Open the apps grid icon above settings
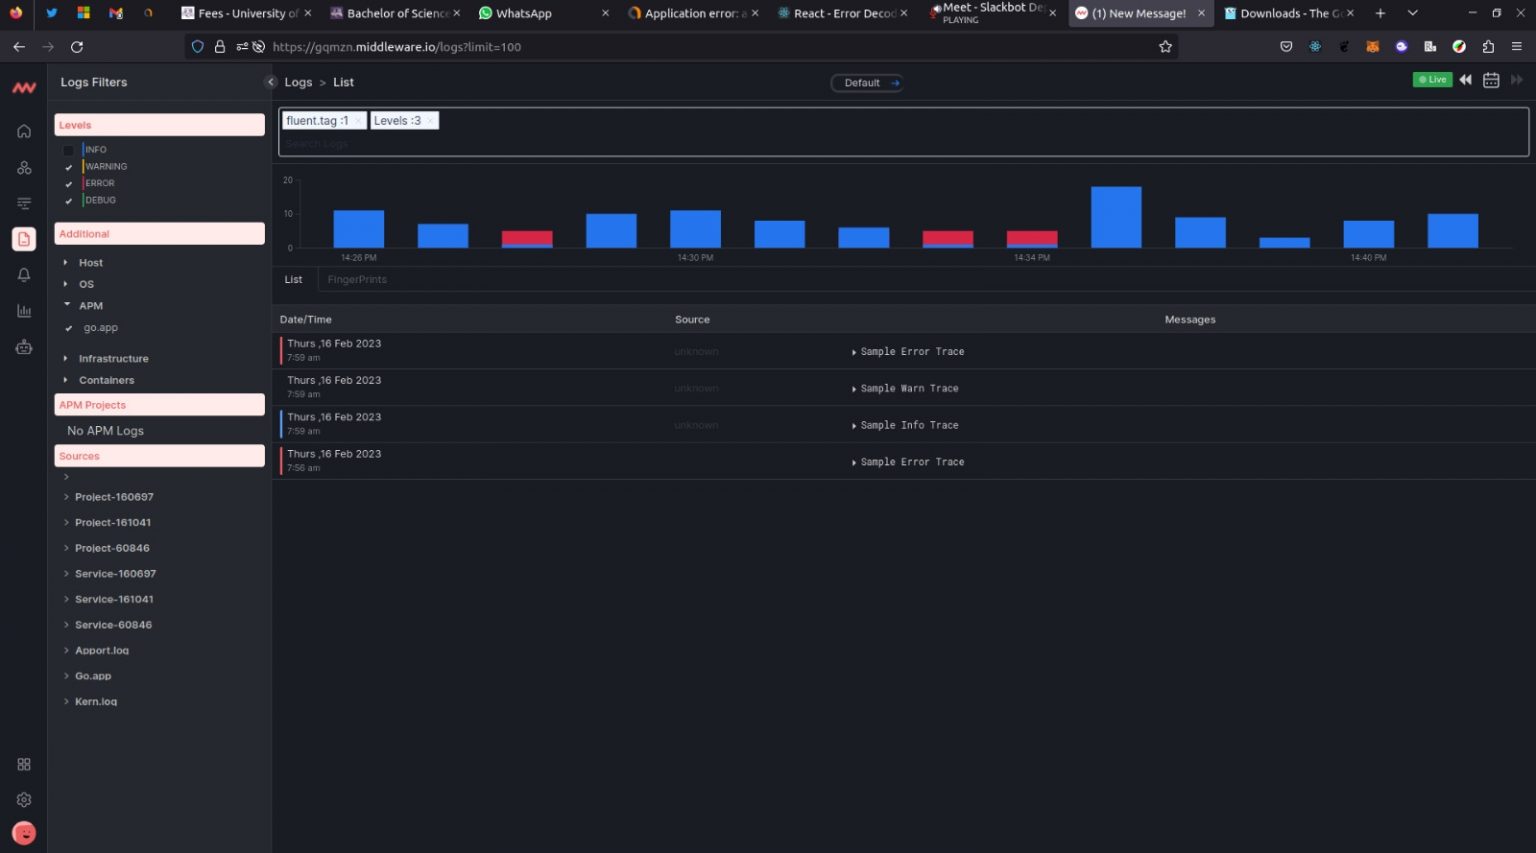 pyautogui.click(x=24, y=764)
